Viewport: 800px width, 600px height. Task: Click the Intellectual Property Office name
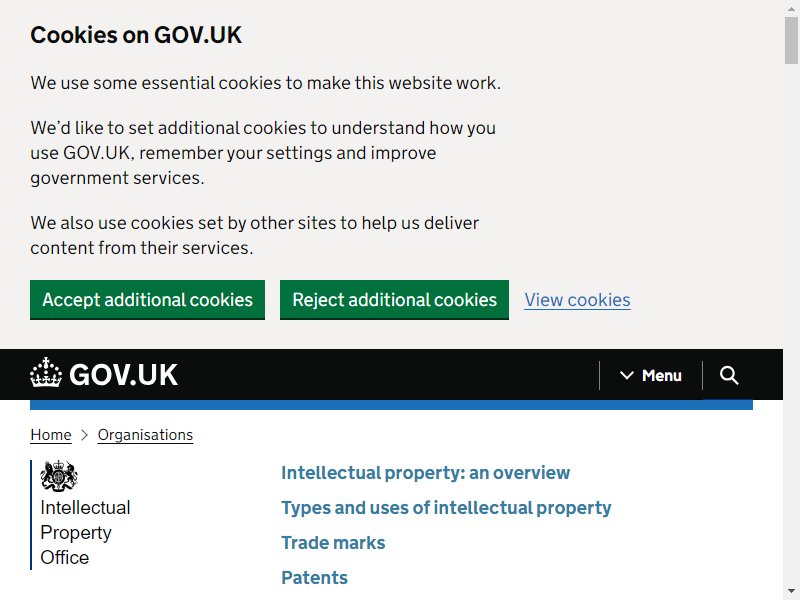(85, 533)
